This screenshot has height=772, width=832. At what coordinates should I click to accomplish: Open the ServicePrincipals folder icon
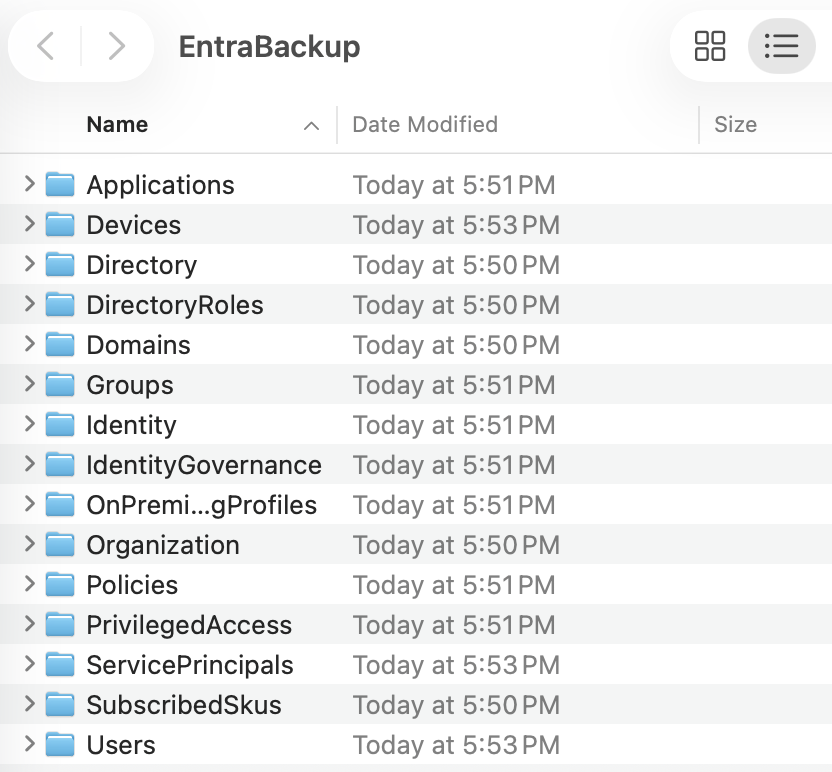pos(58,664)
